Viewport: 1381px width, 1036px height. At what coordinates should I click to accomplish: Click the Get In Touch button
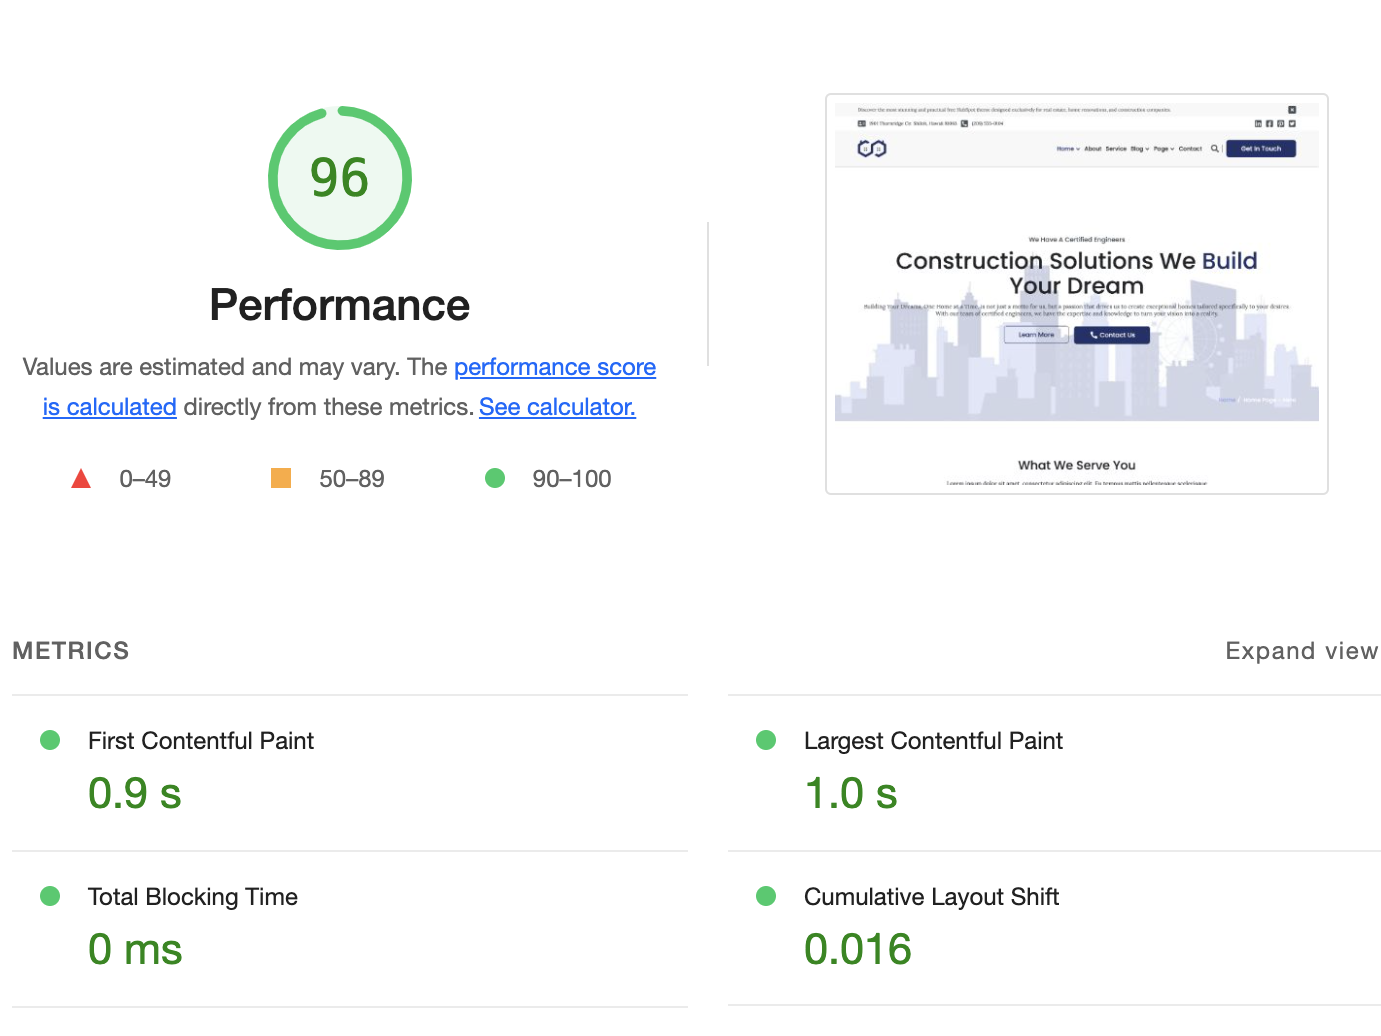[x=1262, y=148]
